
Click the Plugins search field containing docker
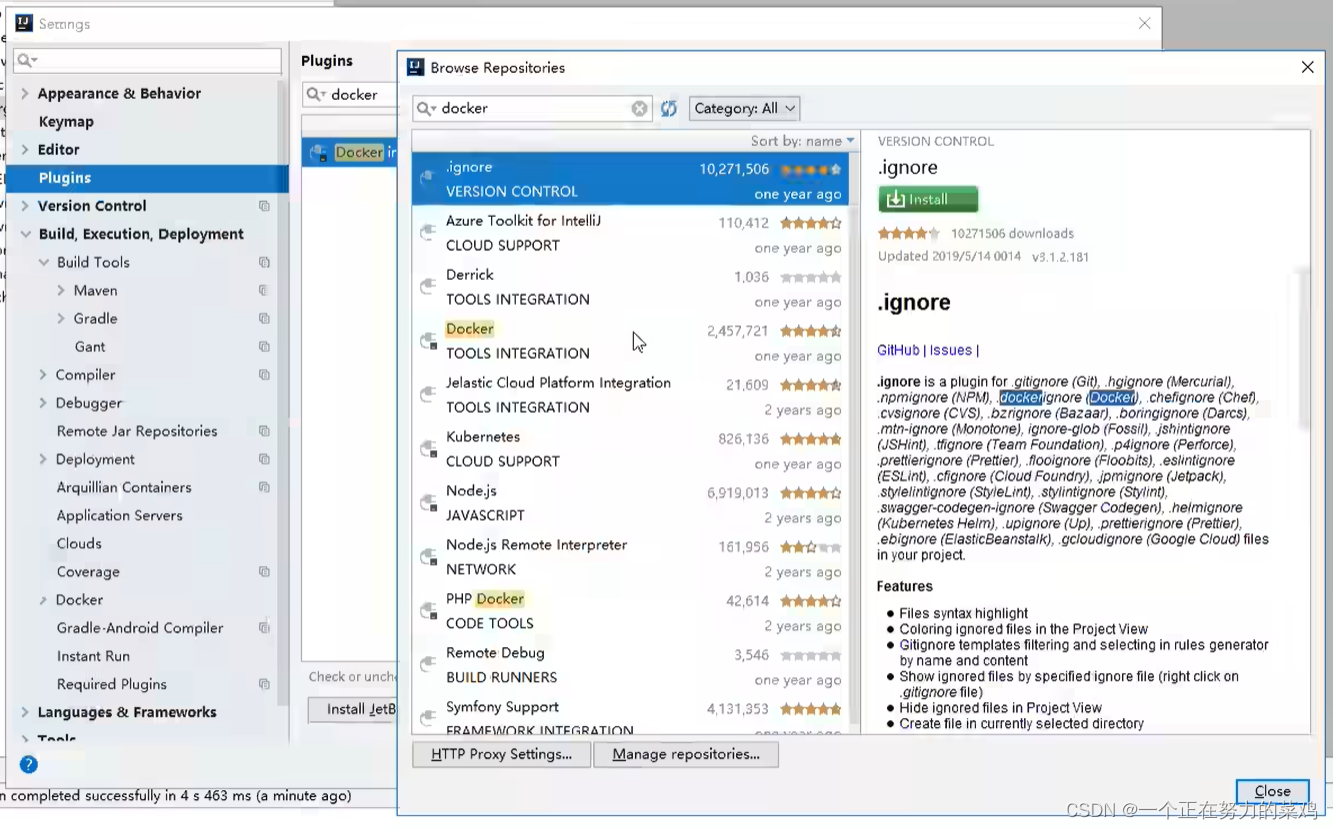tap(351, 94)
